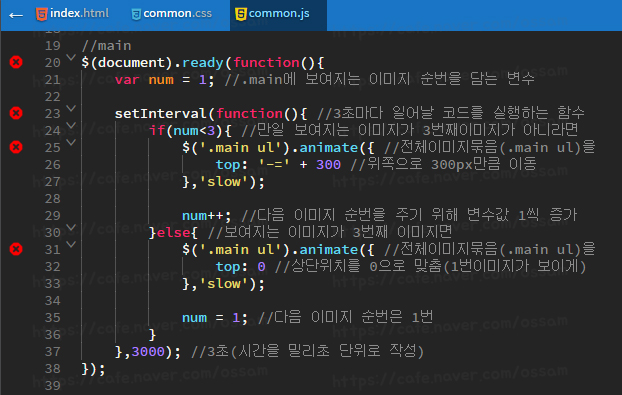Click line number 27

53,182
